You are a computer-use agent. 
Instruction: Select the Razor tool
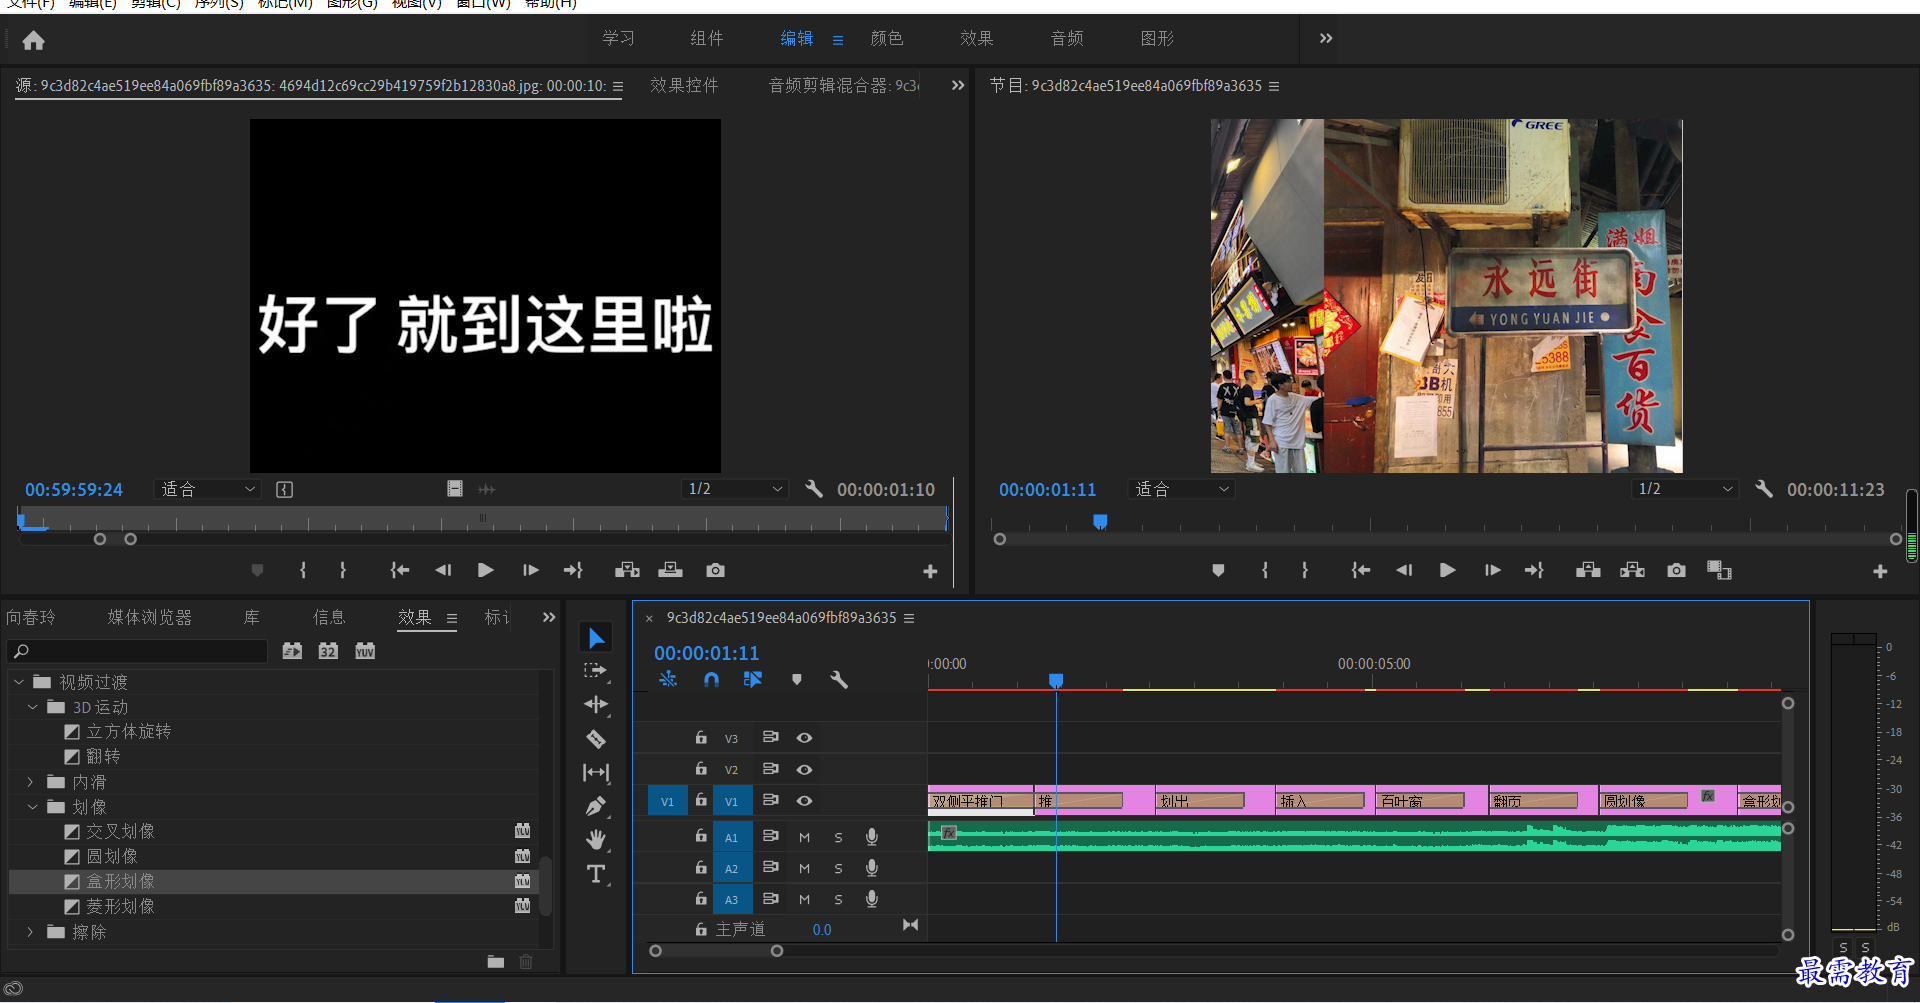coord(596,739)
